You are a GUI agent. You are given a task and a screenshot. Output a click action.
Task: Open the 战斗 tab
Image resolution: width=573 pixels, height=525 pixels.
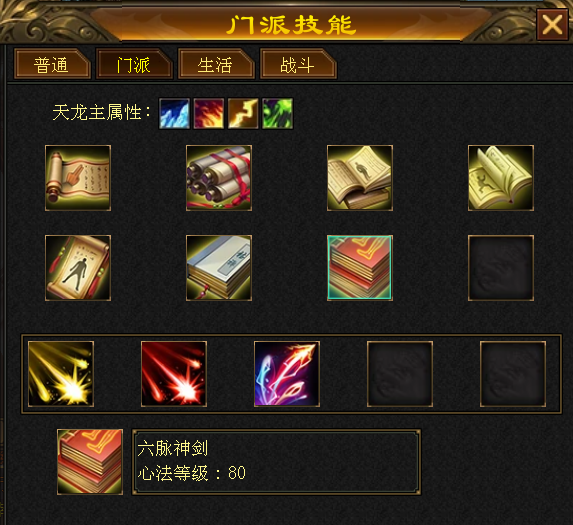298,64
